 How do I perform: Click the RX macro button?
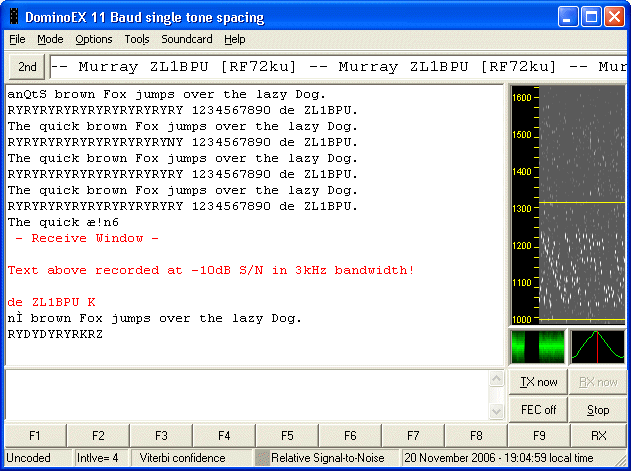tap(598, 436)
